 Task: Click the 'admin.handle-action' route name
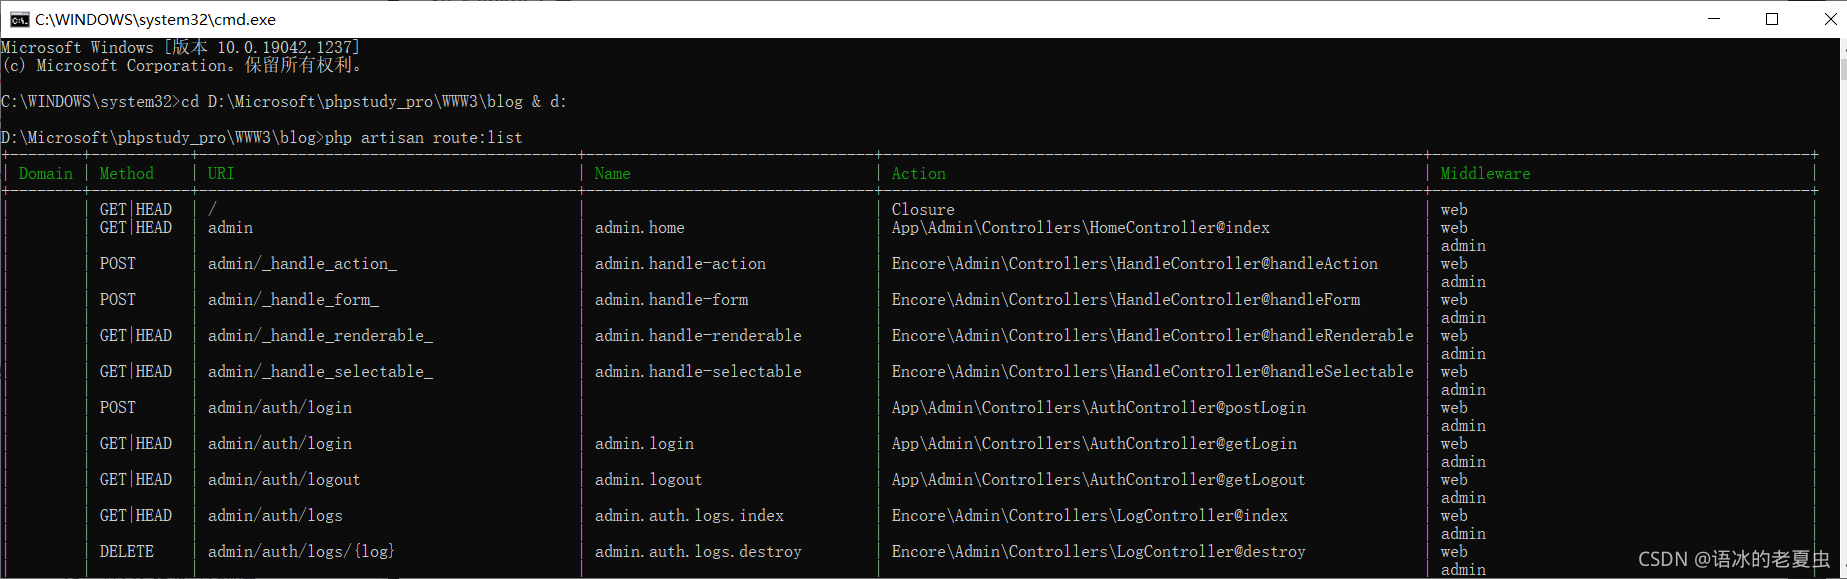680,264
